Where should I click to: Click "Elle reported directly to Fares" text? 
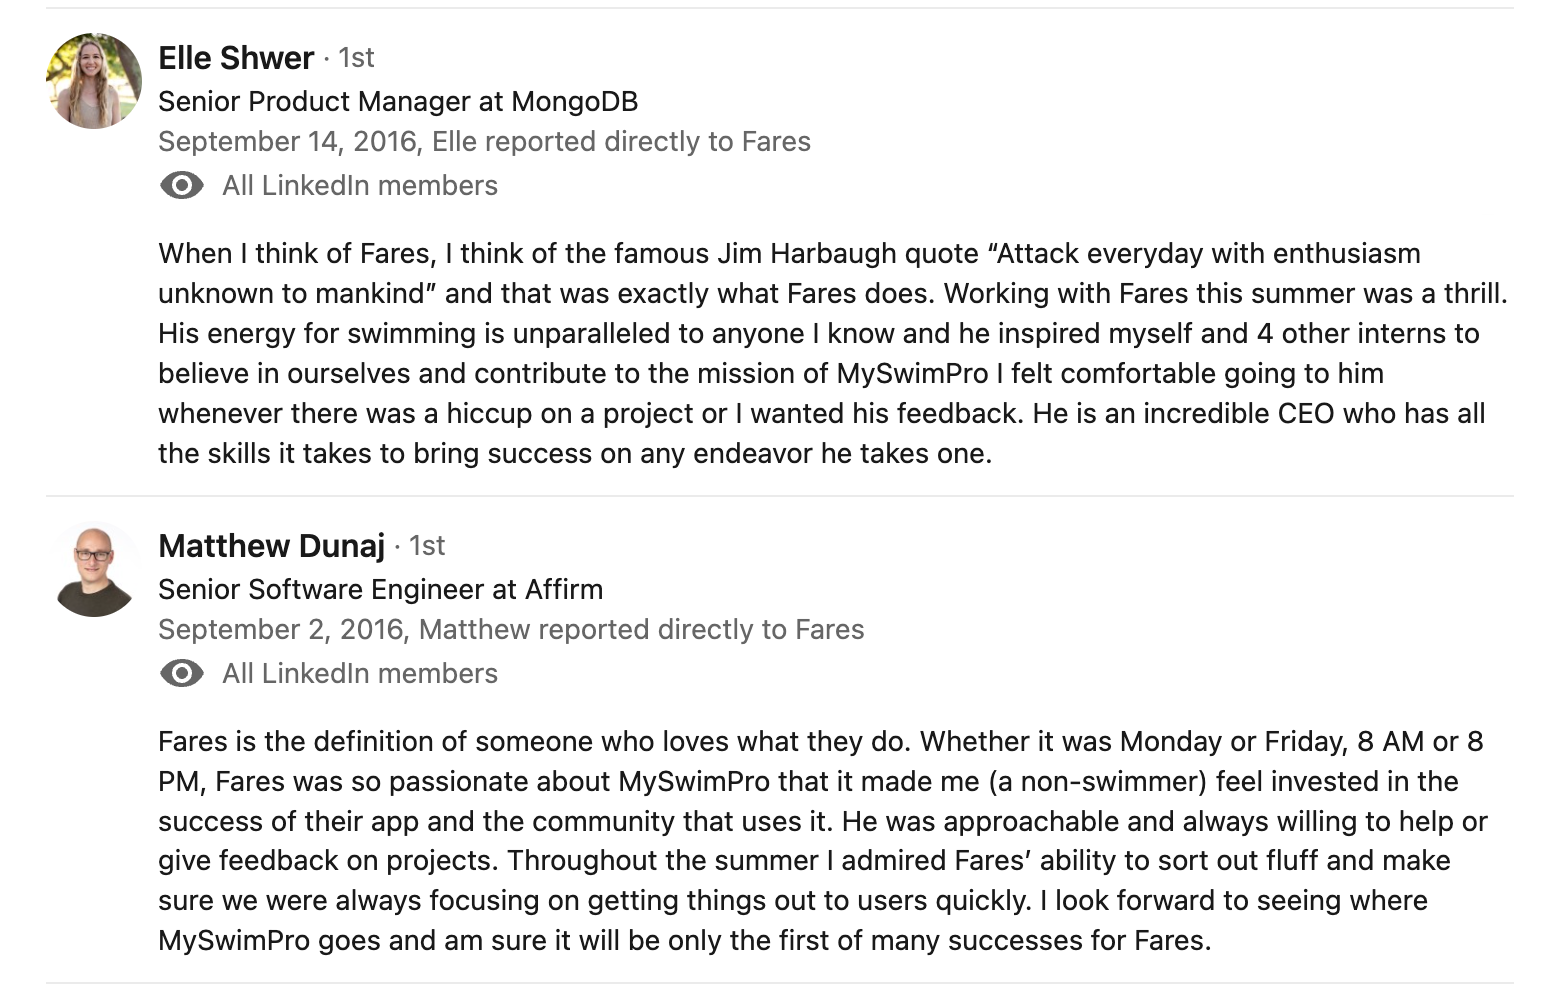point(621,142)
